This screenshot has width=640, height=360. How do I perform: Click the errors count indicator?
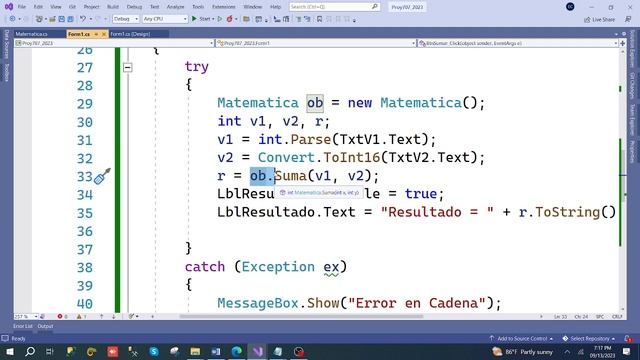[62, 316]
